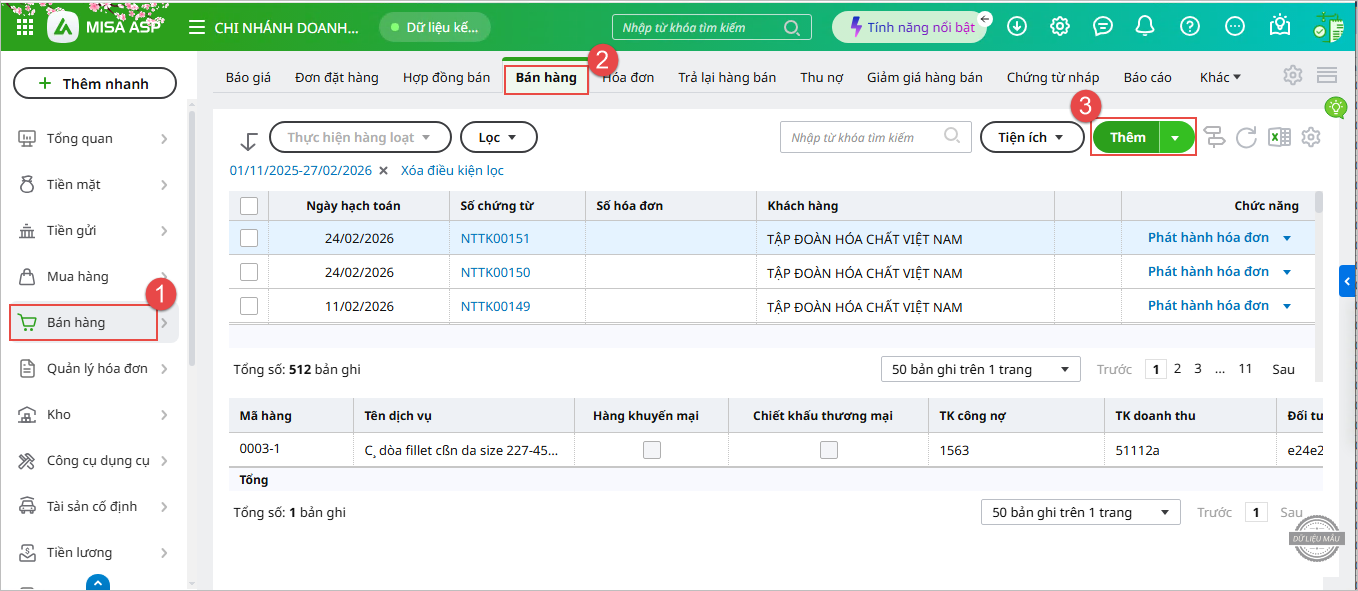1358x591 pixels.
Task: Expand the Thêm button dropdown arrow
Action: coord(1176,138)
